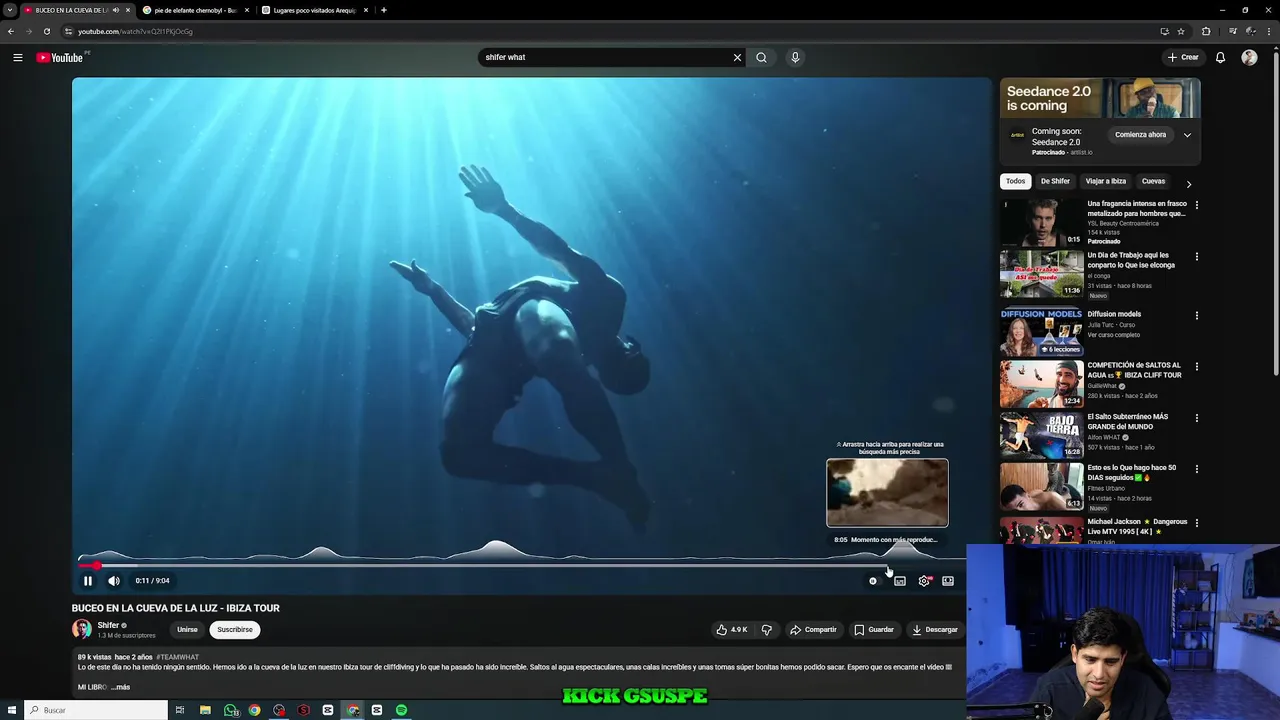Select the De Shifer filter chip
This screenshot has width=1280, height=720.
[x=1055, y=181]
